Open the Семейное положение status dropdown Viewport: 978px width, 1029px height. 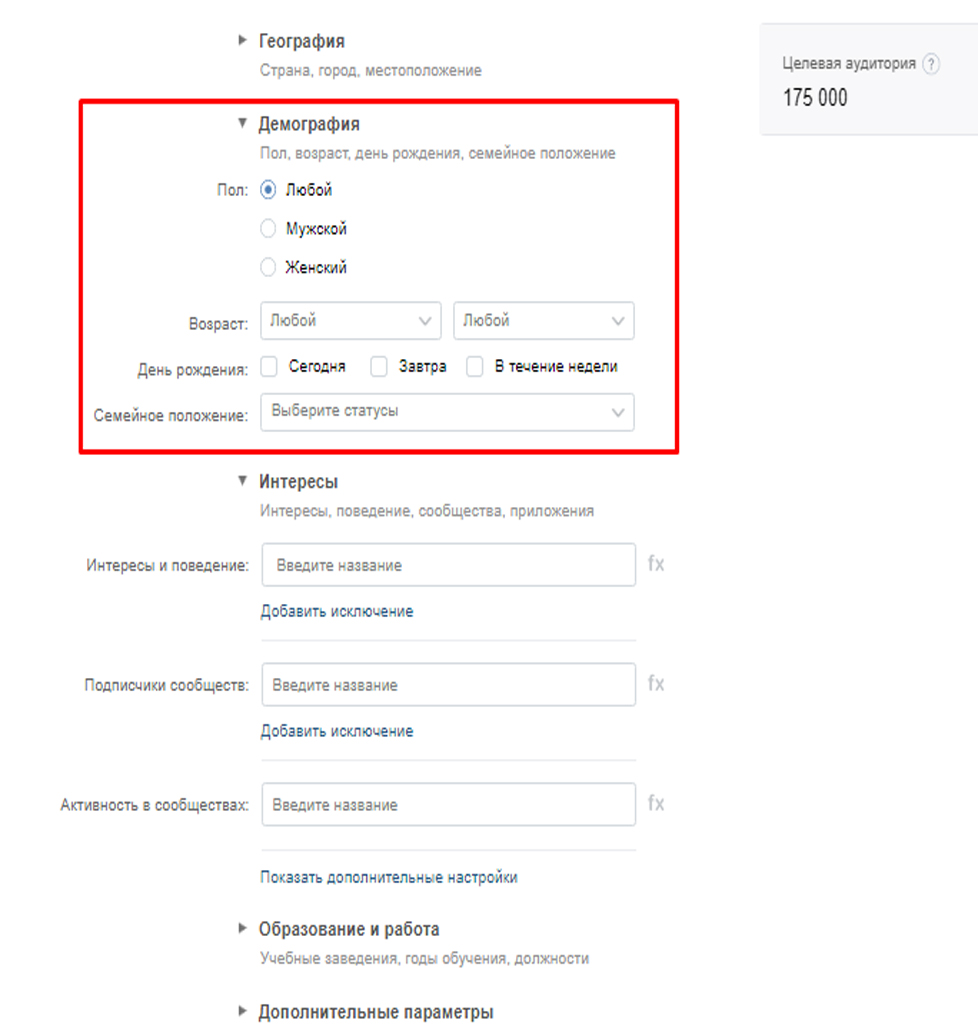(x=447, y=412)
